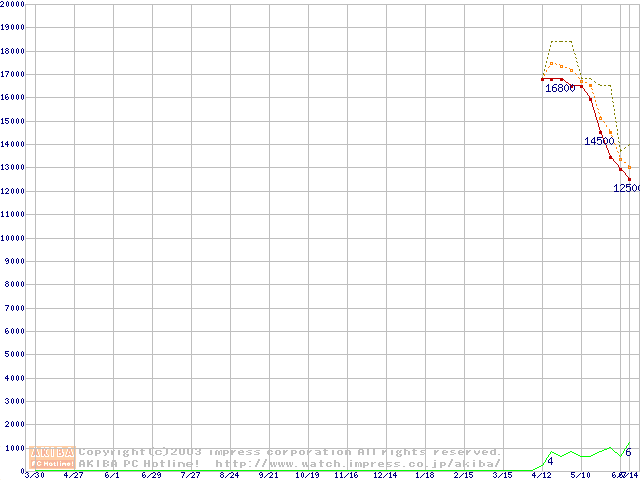Click last red marker at the line's end
This screenshot has width=640, height=480.
(630, 179)
